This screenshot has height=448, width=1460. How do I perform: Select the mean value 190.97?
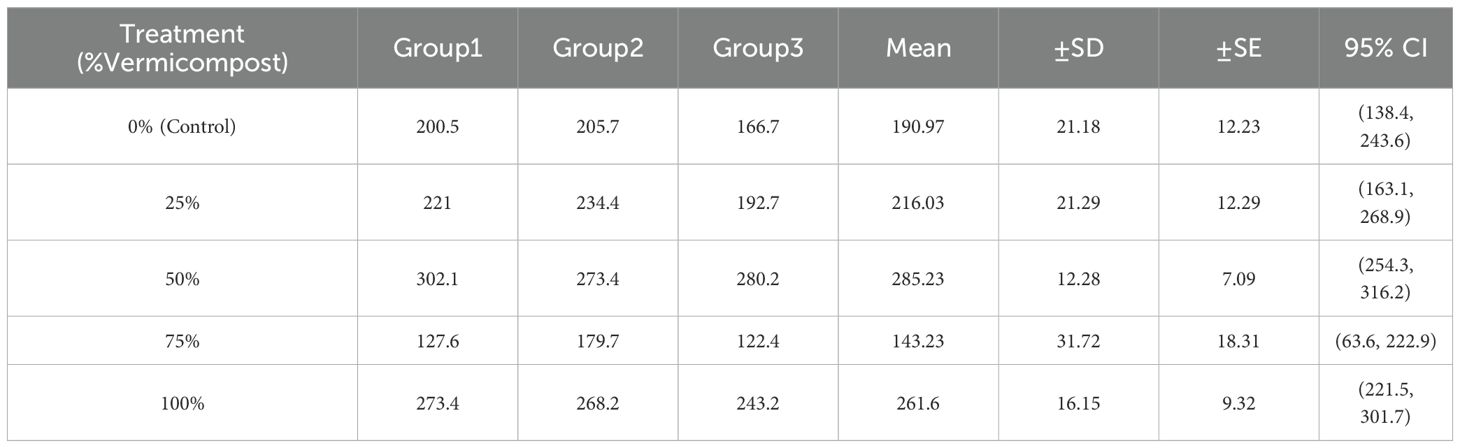point(918,127)
